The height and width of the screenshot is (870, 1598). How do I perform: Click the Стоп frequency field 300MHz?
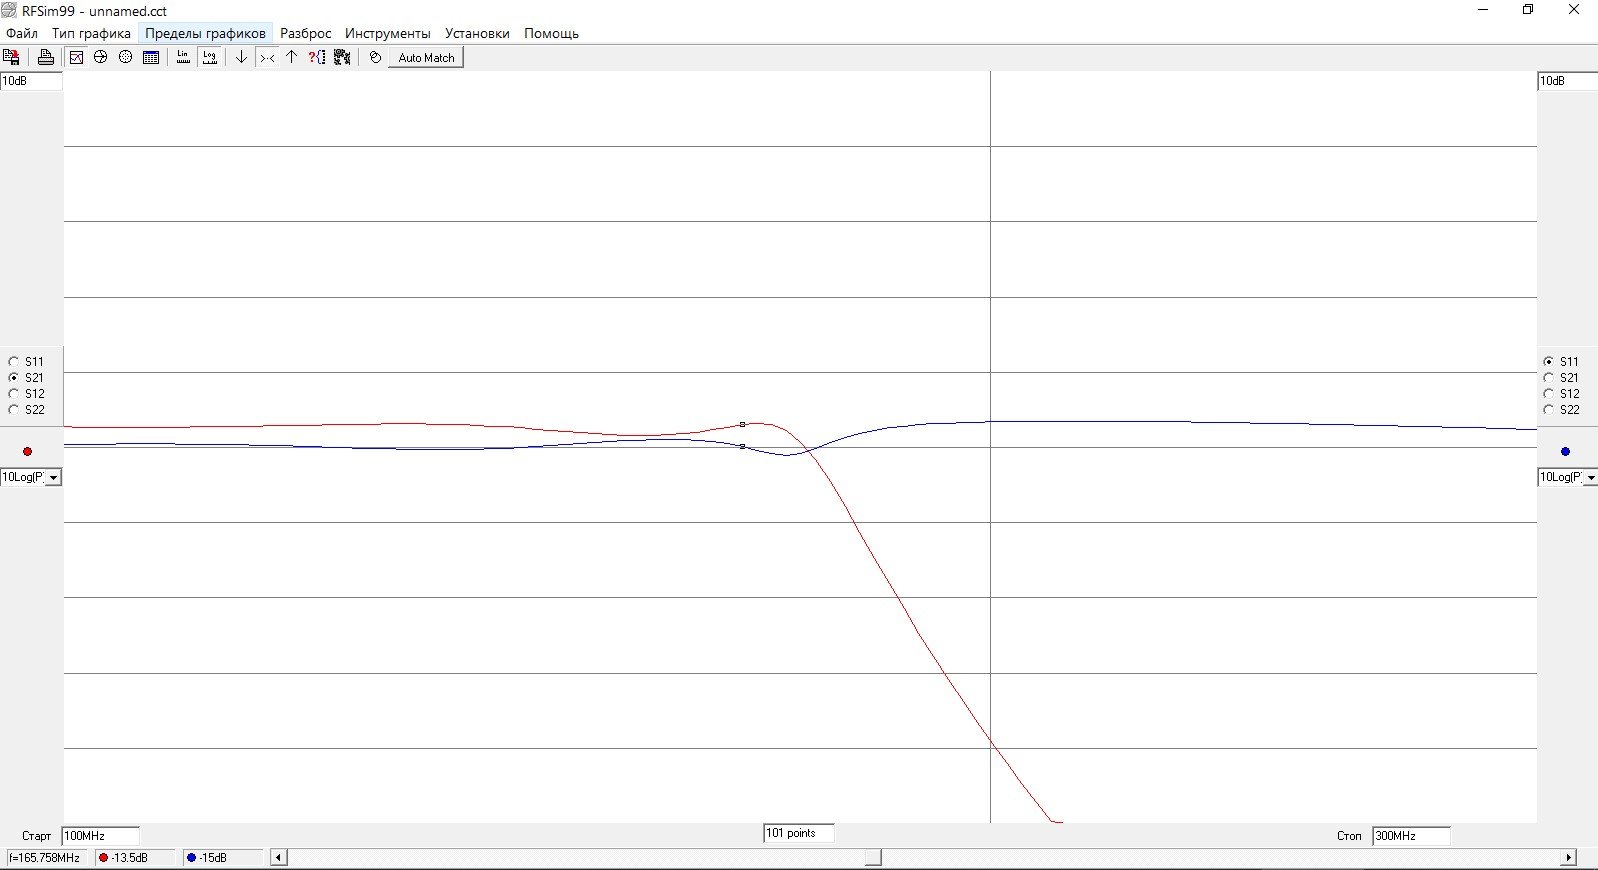[x=1410, y=836]
